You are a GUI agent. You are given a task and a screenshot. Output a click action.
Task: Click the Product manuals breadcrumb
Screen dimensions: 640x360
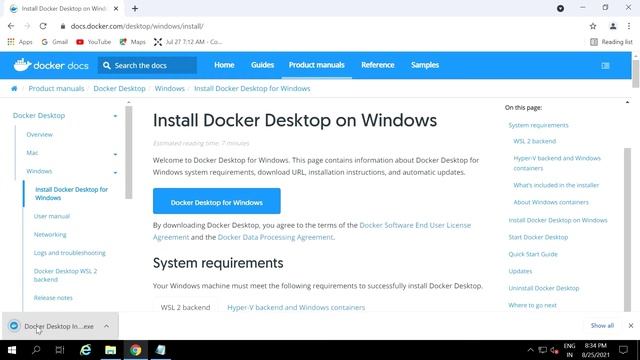[x=56, y=89]
